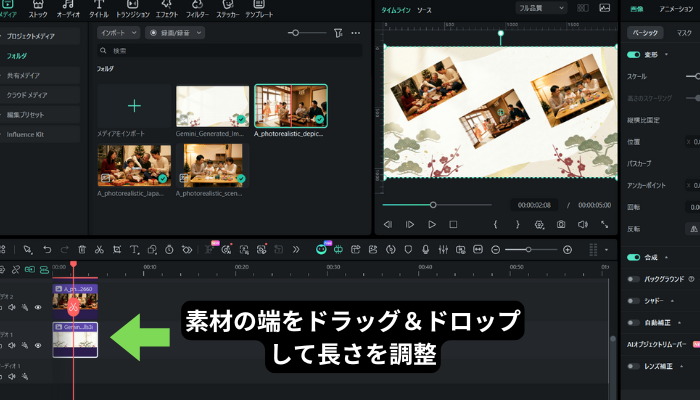Collapse the 合成 section arrow
The image size is (700, 400).
667,257
